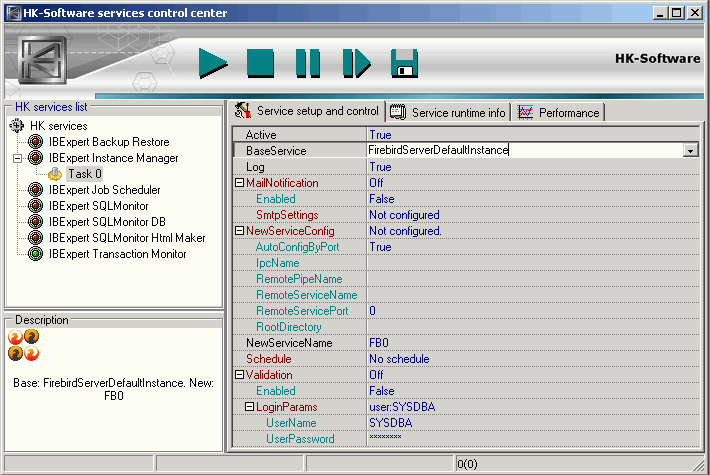The width and height of the screenshot is (710, 475).
Task: Click the NewServiceName FB0 value
Action: tap(379, 343)
